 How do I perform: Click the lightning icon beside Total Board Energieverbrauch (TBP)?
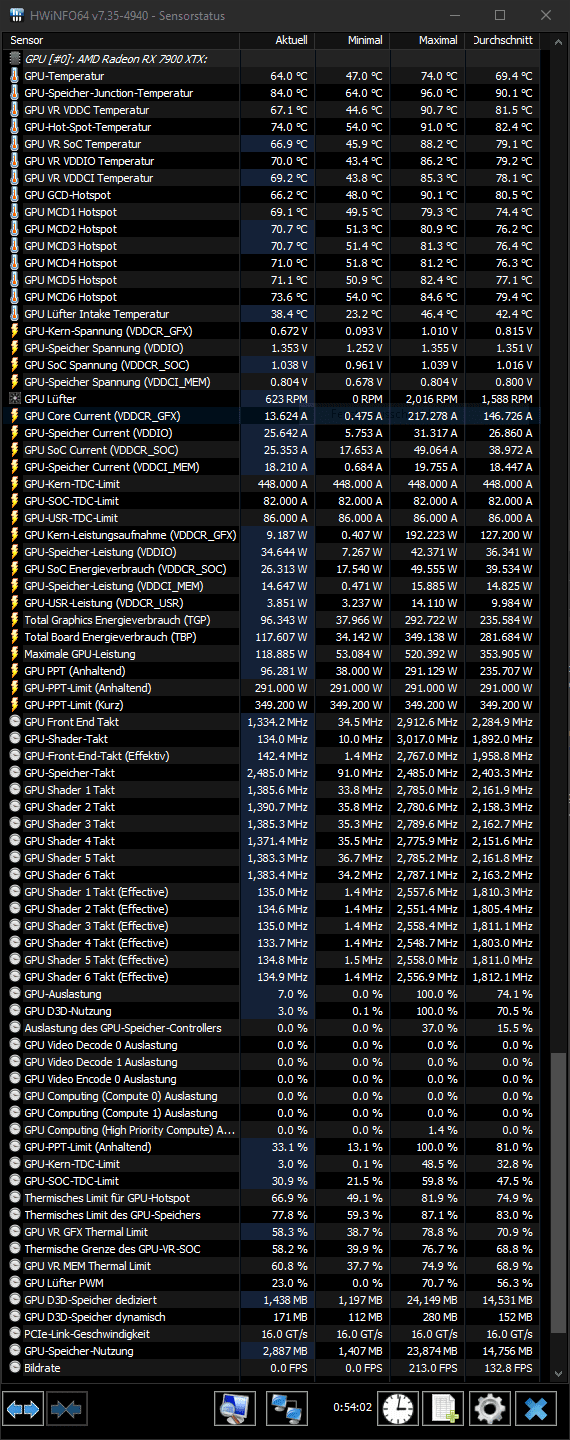pos(14,637)
